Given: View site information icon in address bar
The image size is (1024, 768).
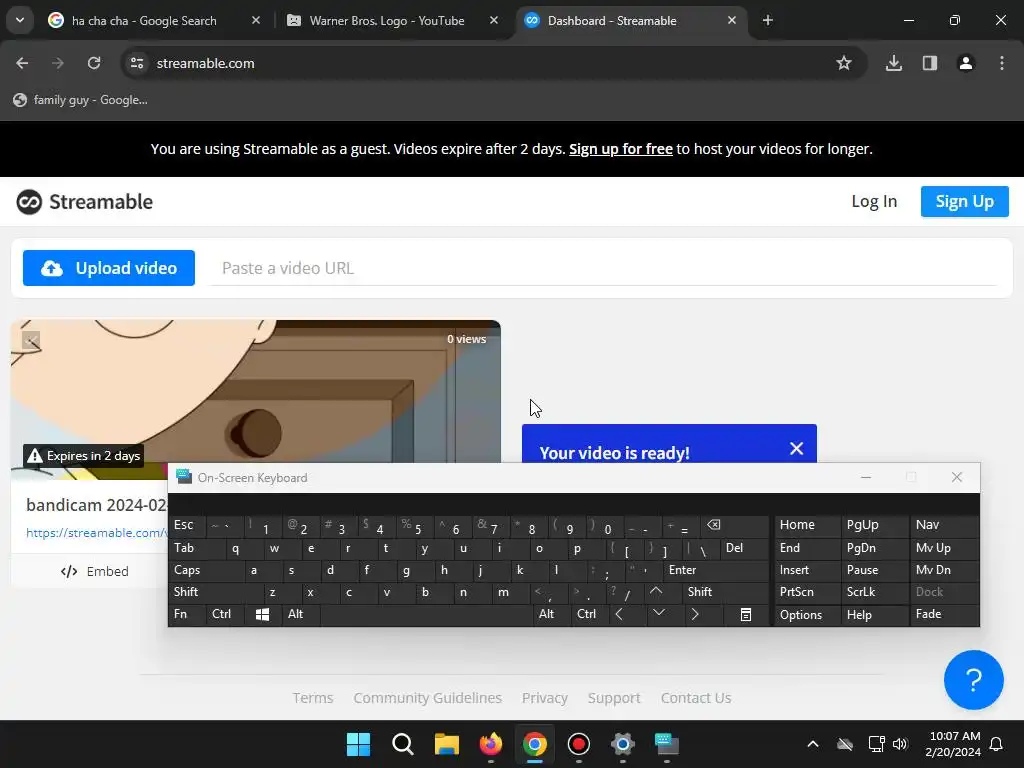Looking at the screenshot, I should (x=136, y=63).
